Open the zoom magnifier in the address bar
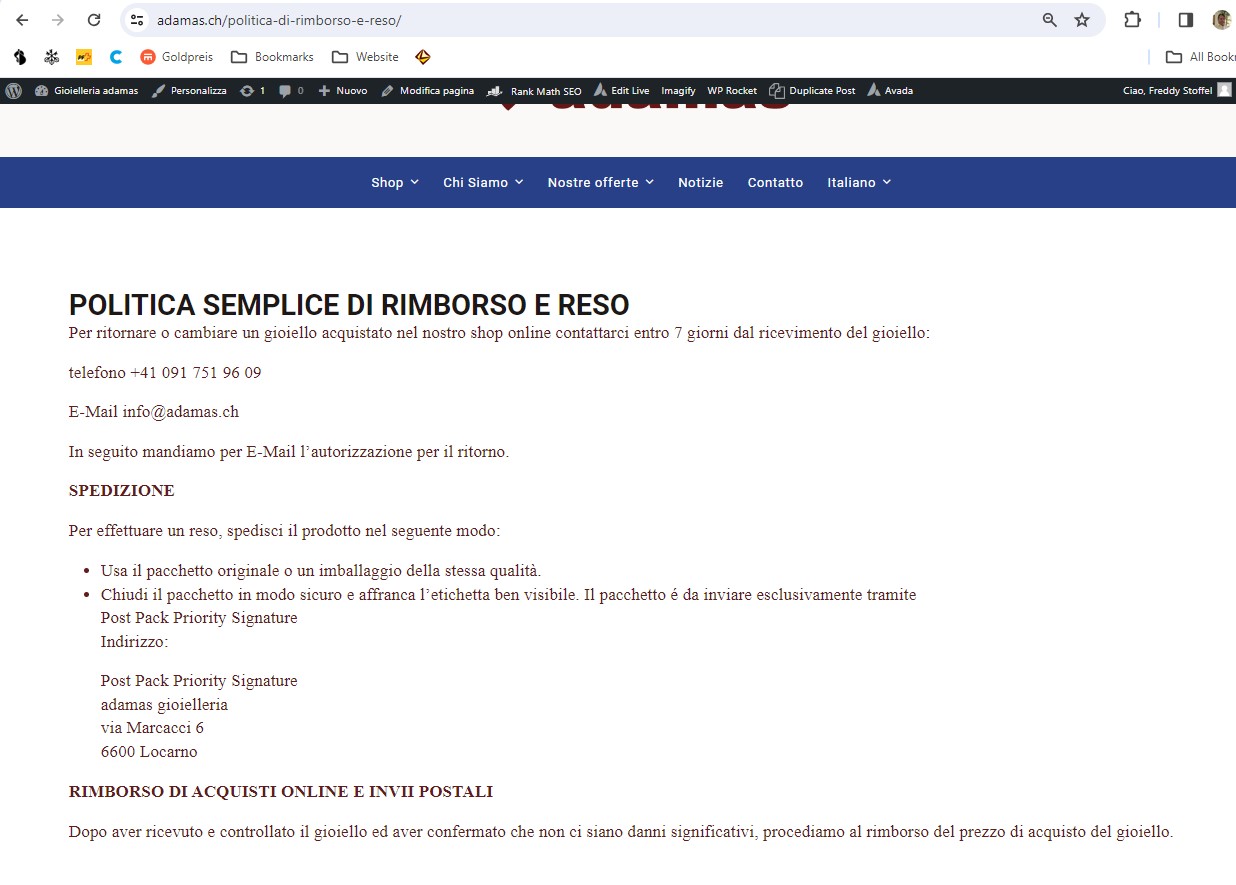The image size is (1236, 885). [1049, 20]
